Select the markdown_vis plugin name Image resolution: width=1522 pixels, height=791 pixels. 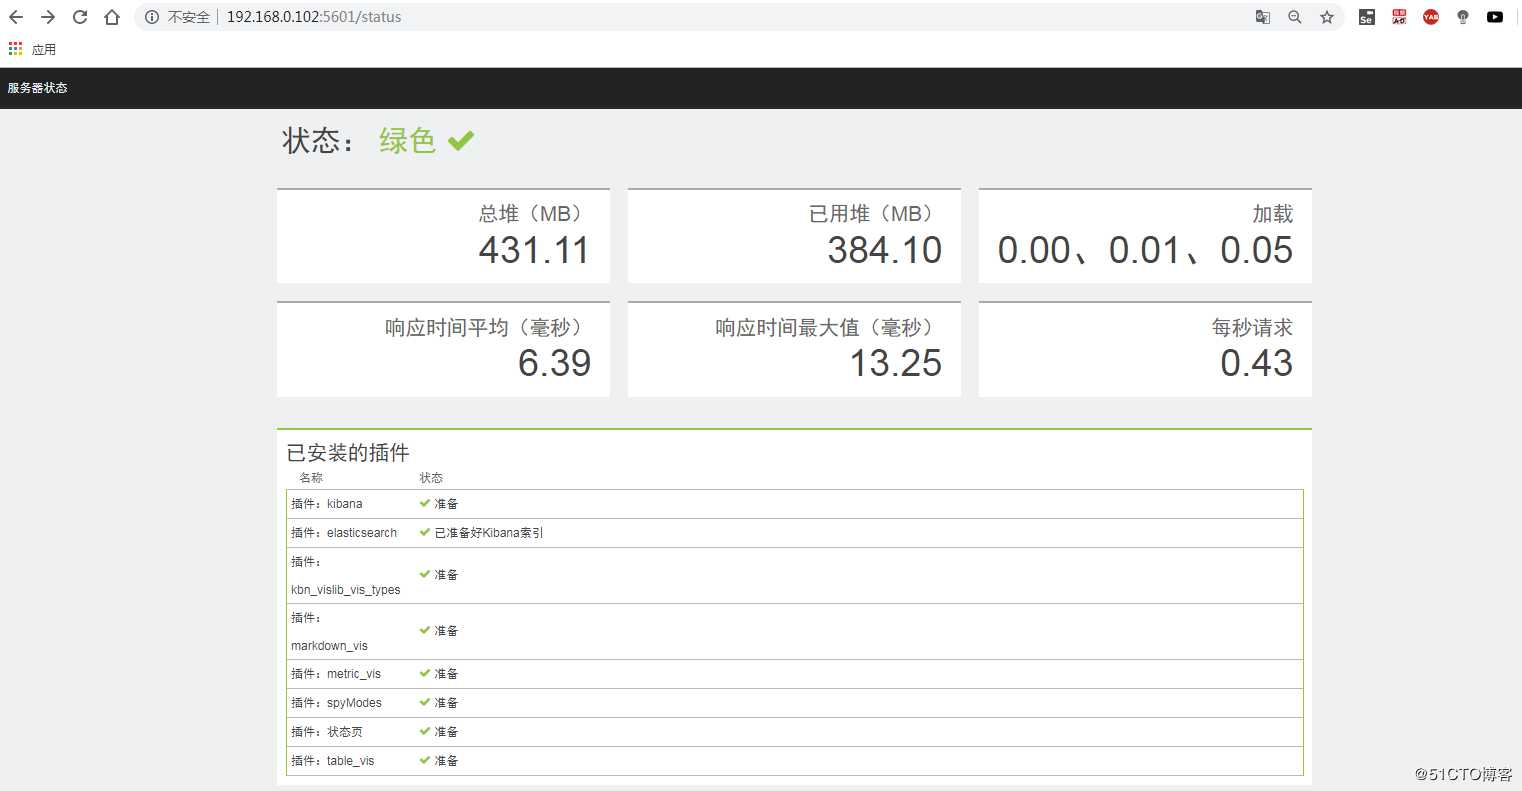(329, 646)
